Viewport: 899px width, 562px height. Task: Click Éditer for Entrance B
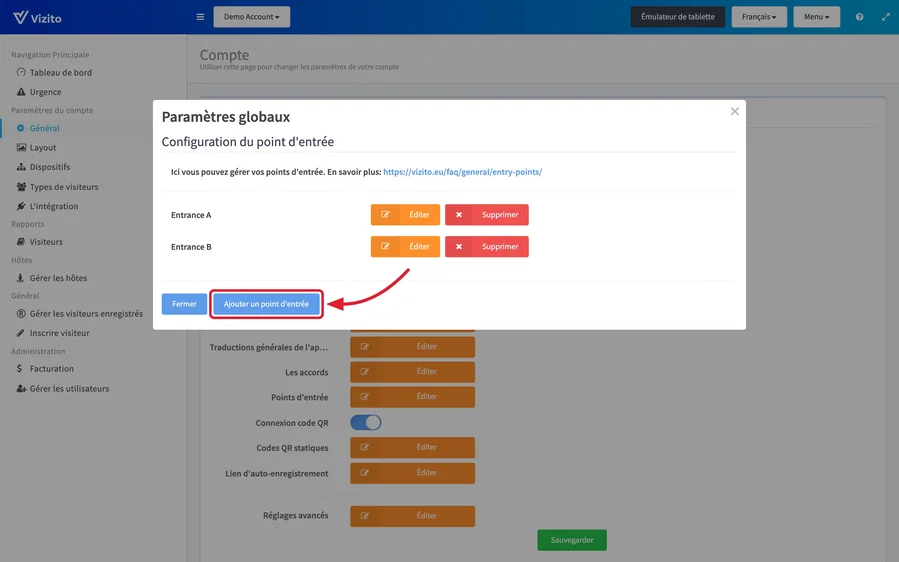[405, 247]
